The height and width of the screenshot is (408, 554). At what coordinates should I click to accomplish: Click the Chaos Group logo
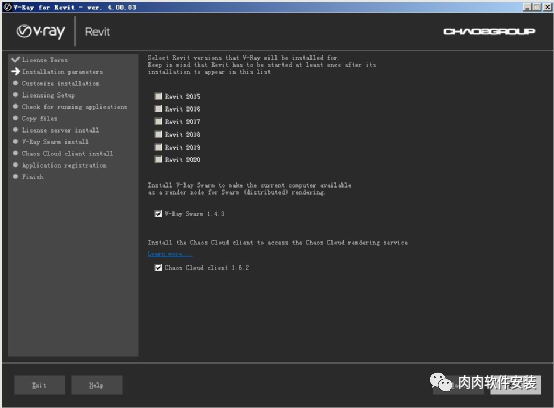coord(489,32)
